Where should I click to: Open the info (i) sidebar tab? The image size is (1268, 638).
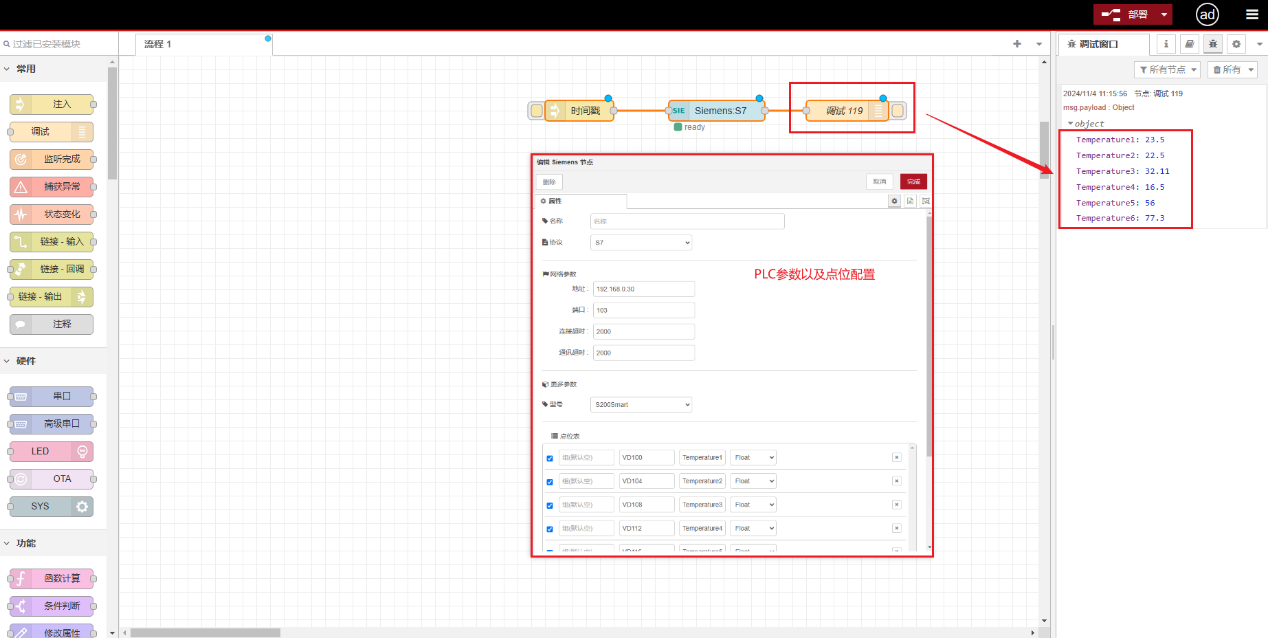[x=1166, y=44]
